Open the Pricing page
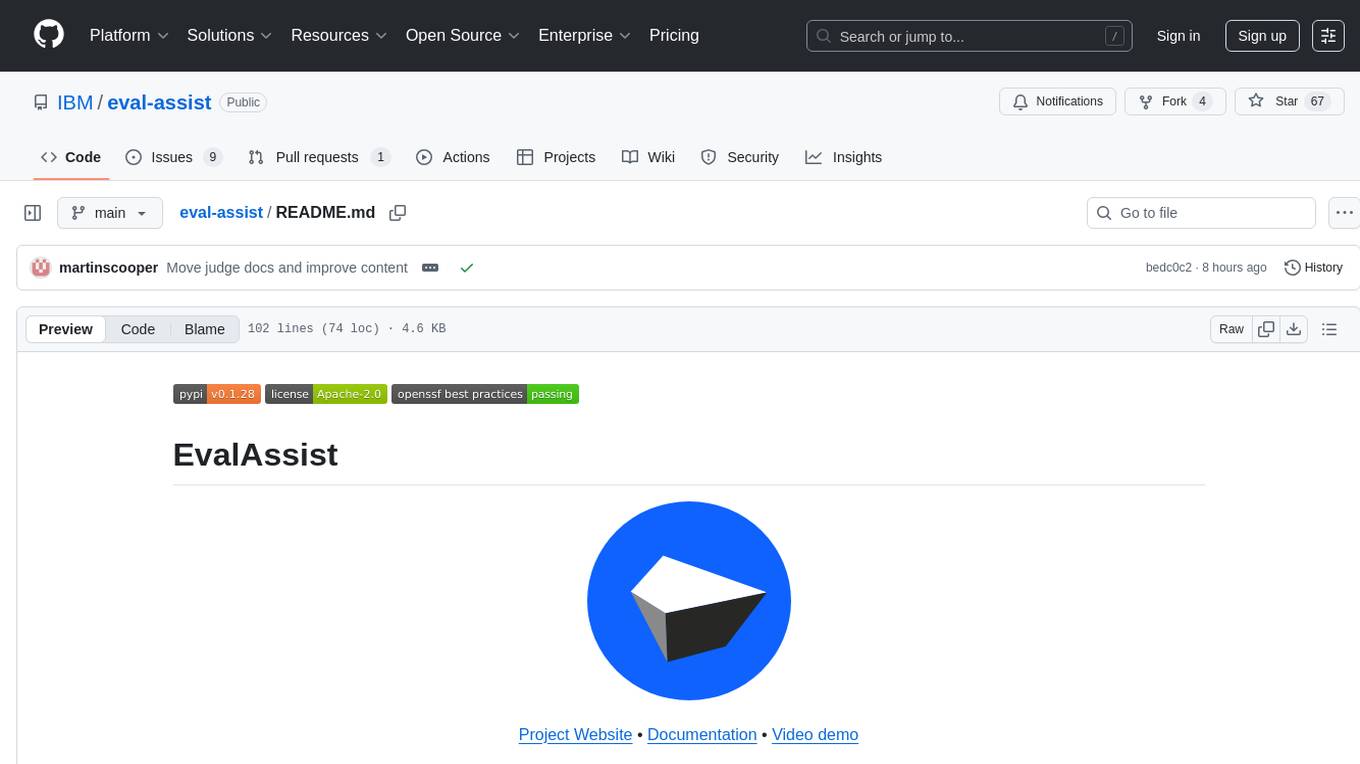The height and width of the screenshot is (764, 1360). pyautogui.click(x=674, y=35)
